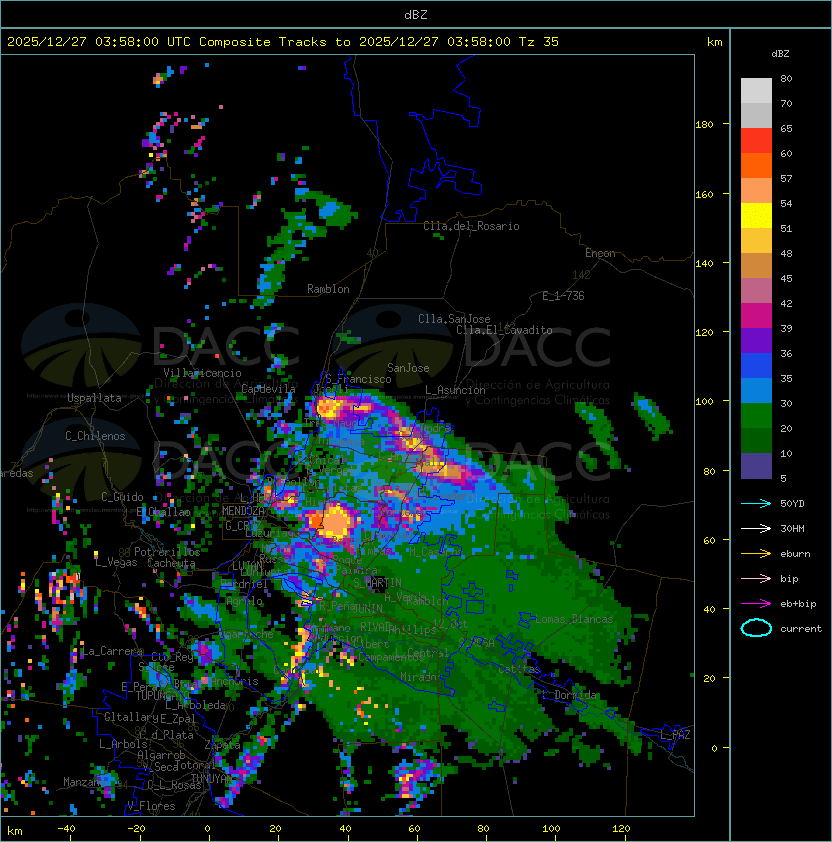Click the 'dBZ' title at the top center
Viewport: 832px width, 842px height.
[x=416, y=15]
